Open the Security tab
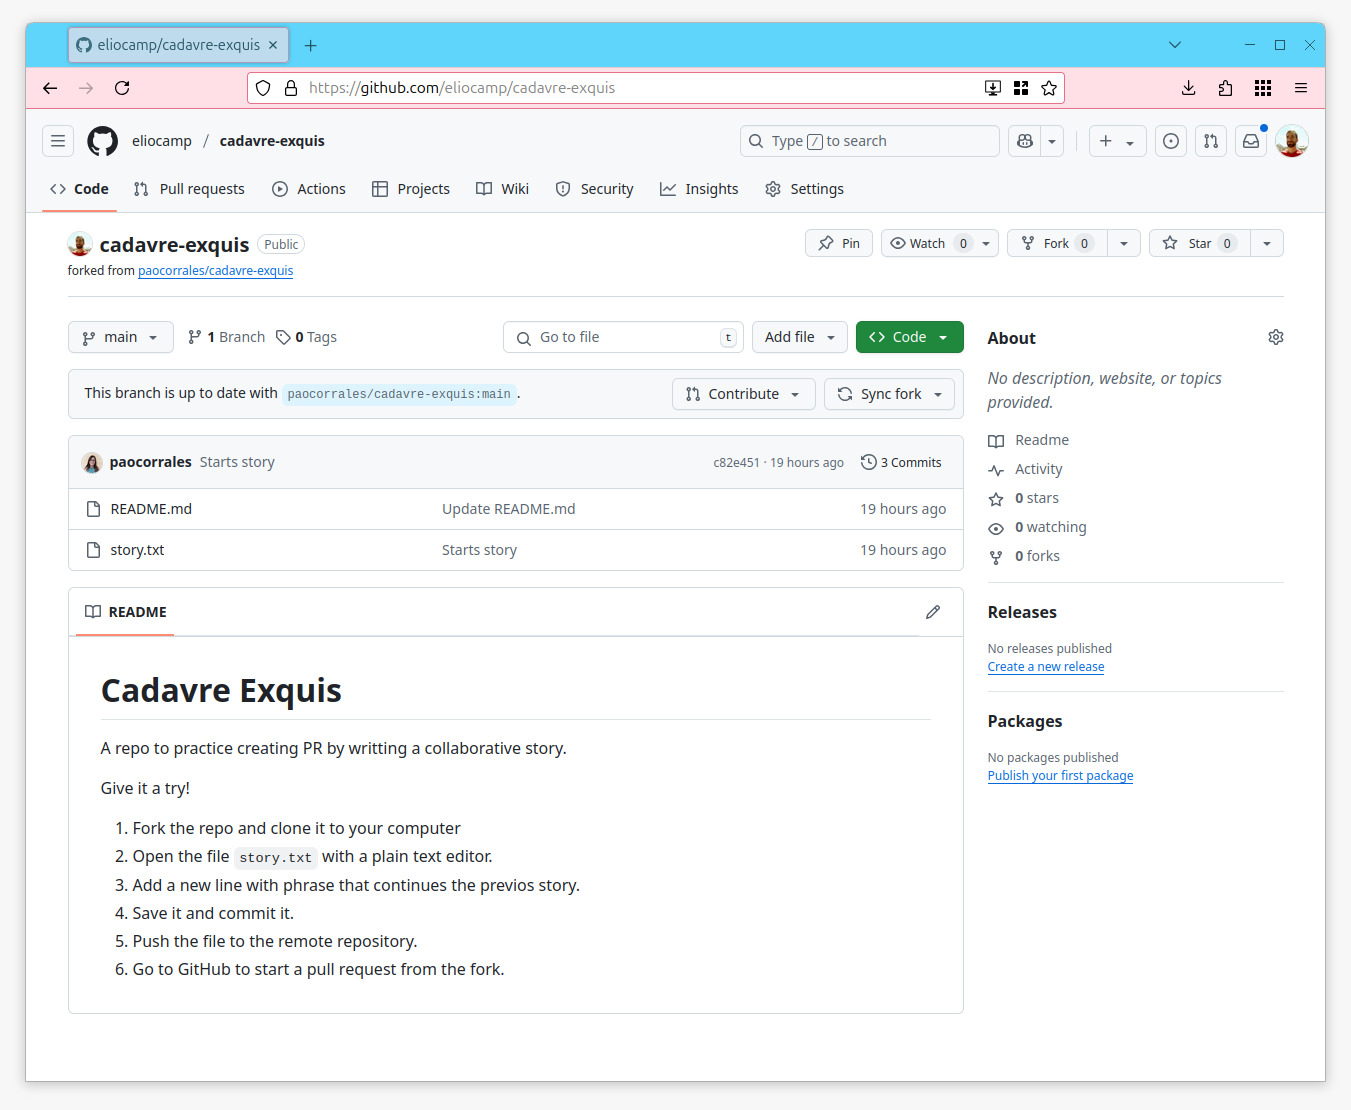Screen dimensions: 1351x1110 coord(594,189)
